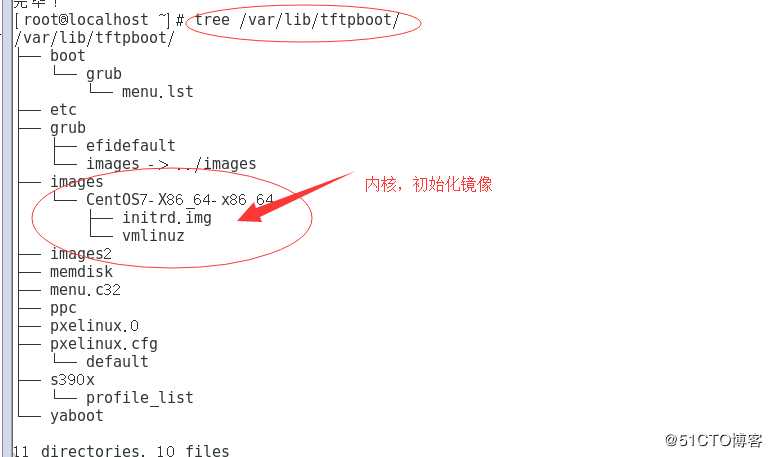
Task: Select the pxelinux.0 file entry
Action: pos(94,326)
